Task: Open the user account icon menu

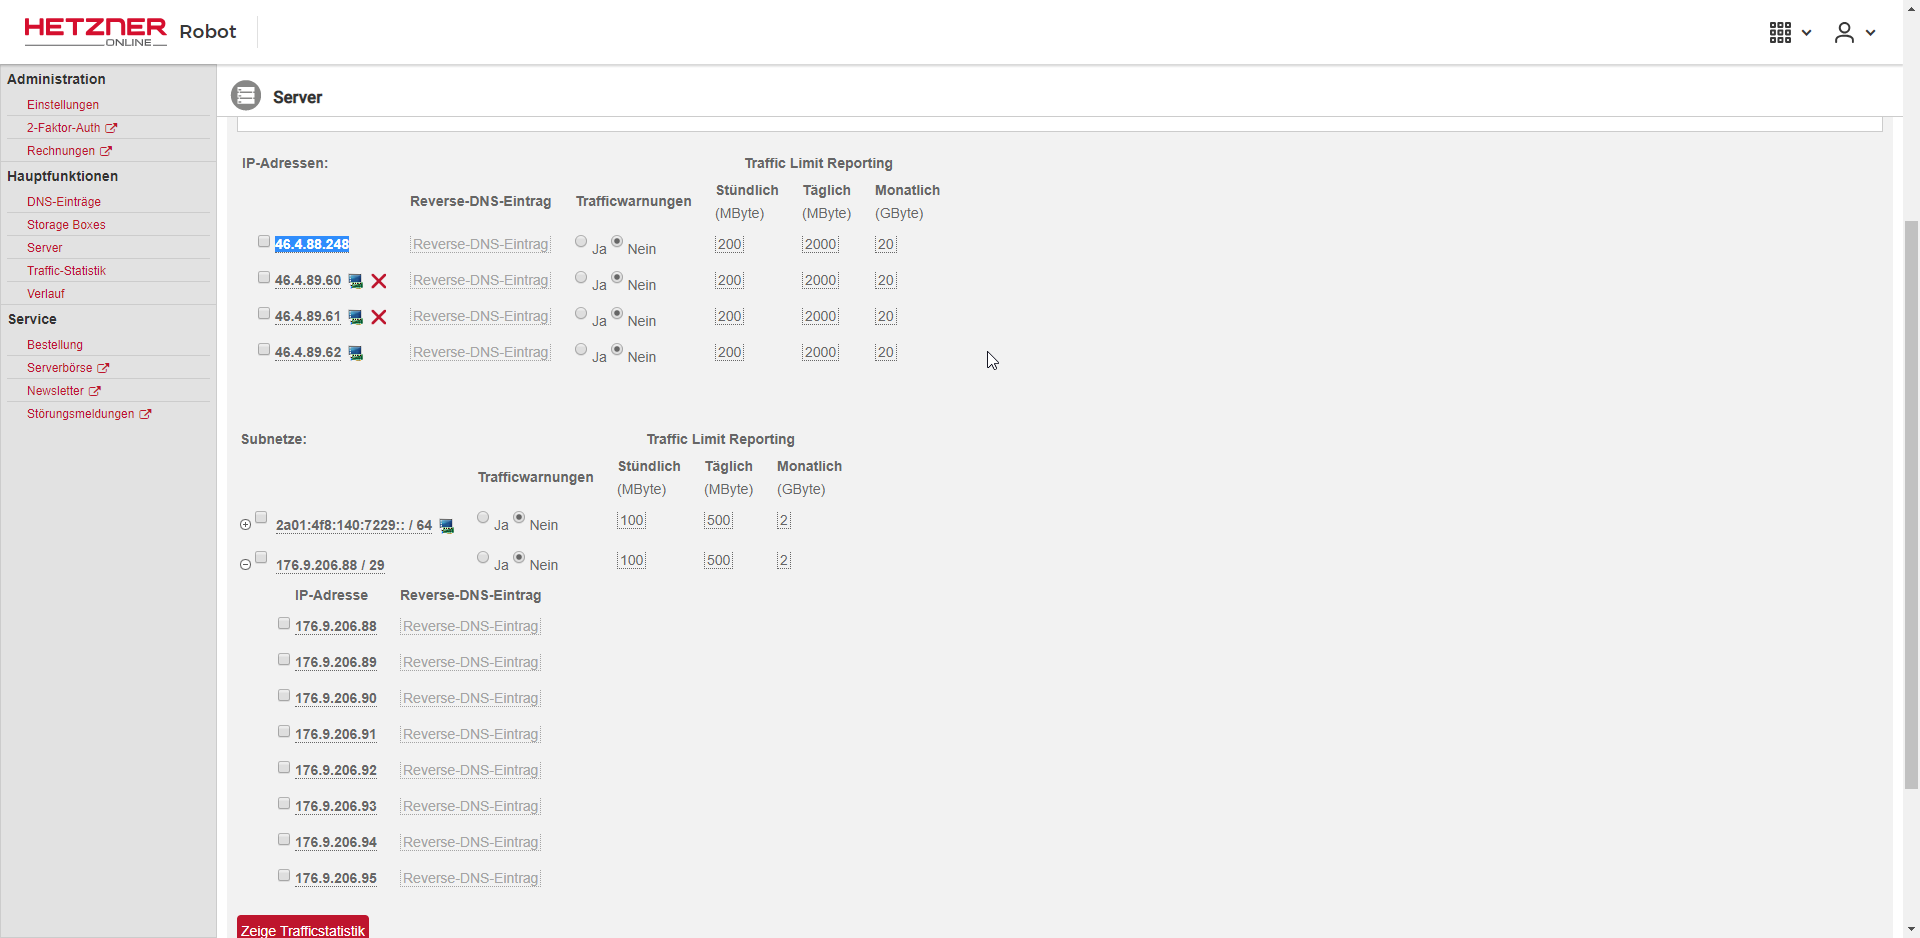Action: [x=1844, y=33]
